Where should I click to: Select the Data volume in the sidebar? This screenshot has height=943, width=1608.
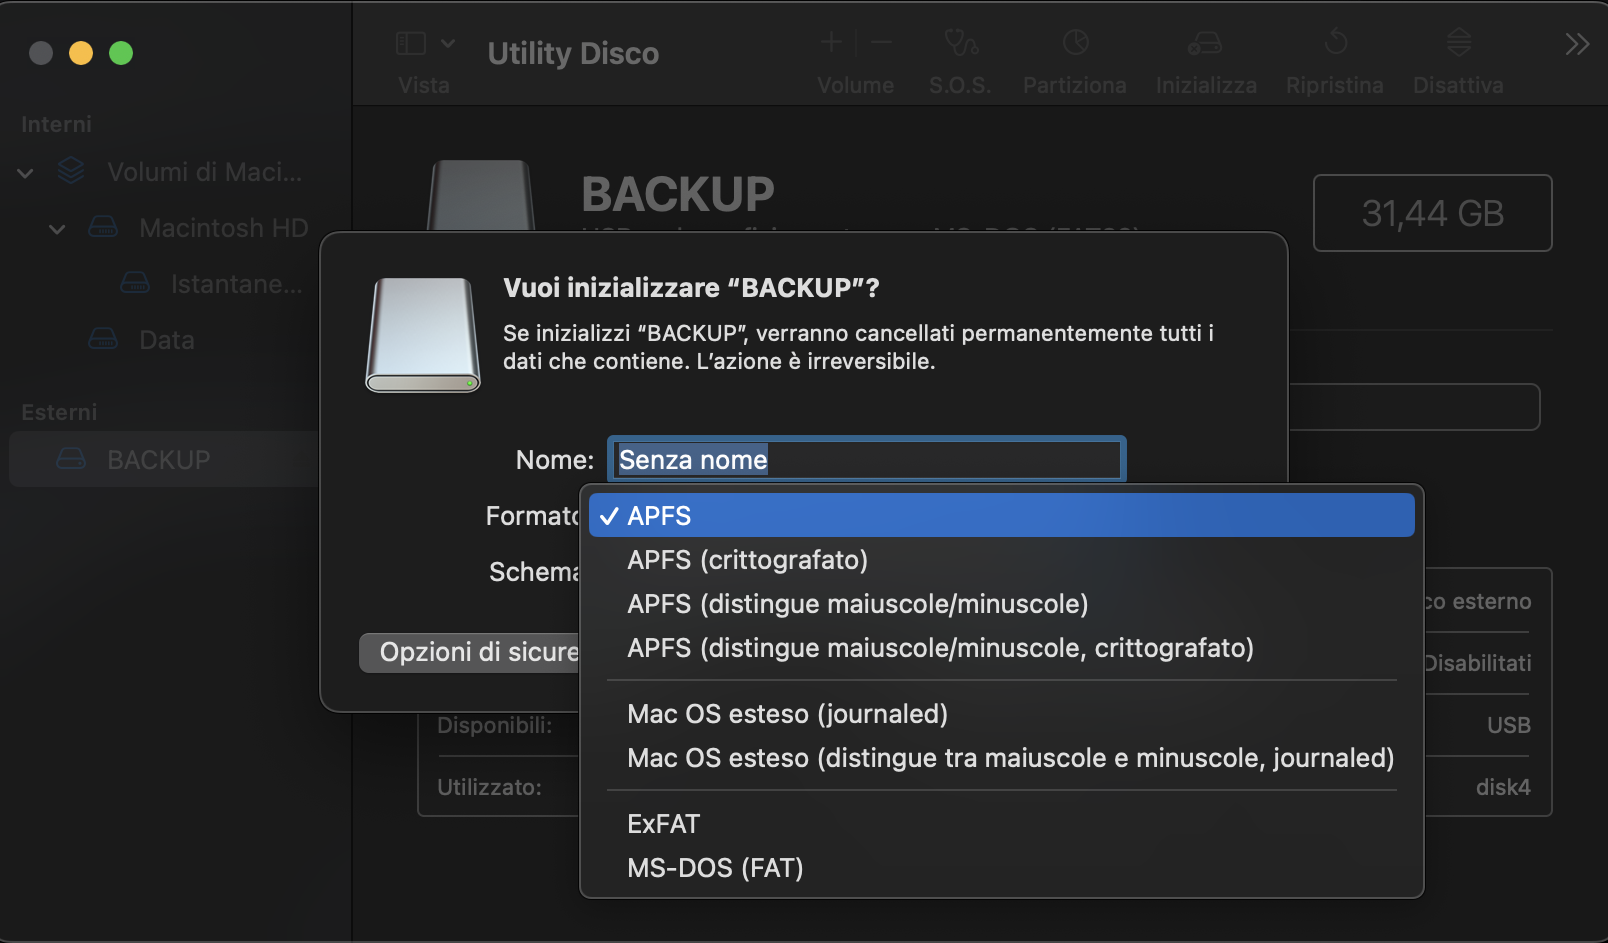[165, 339]
